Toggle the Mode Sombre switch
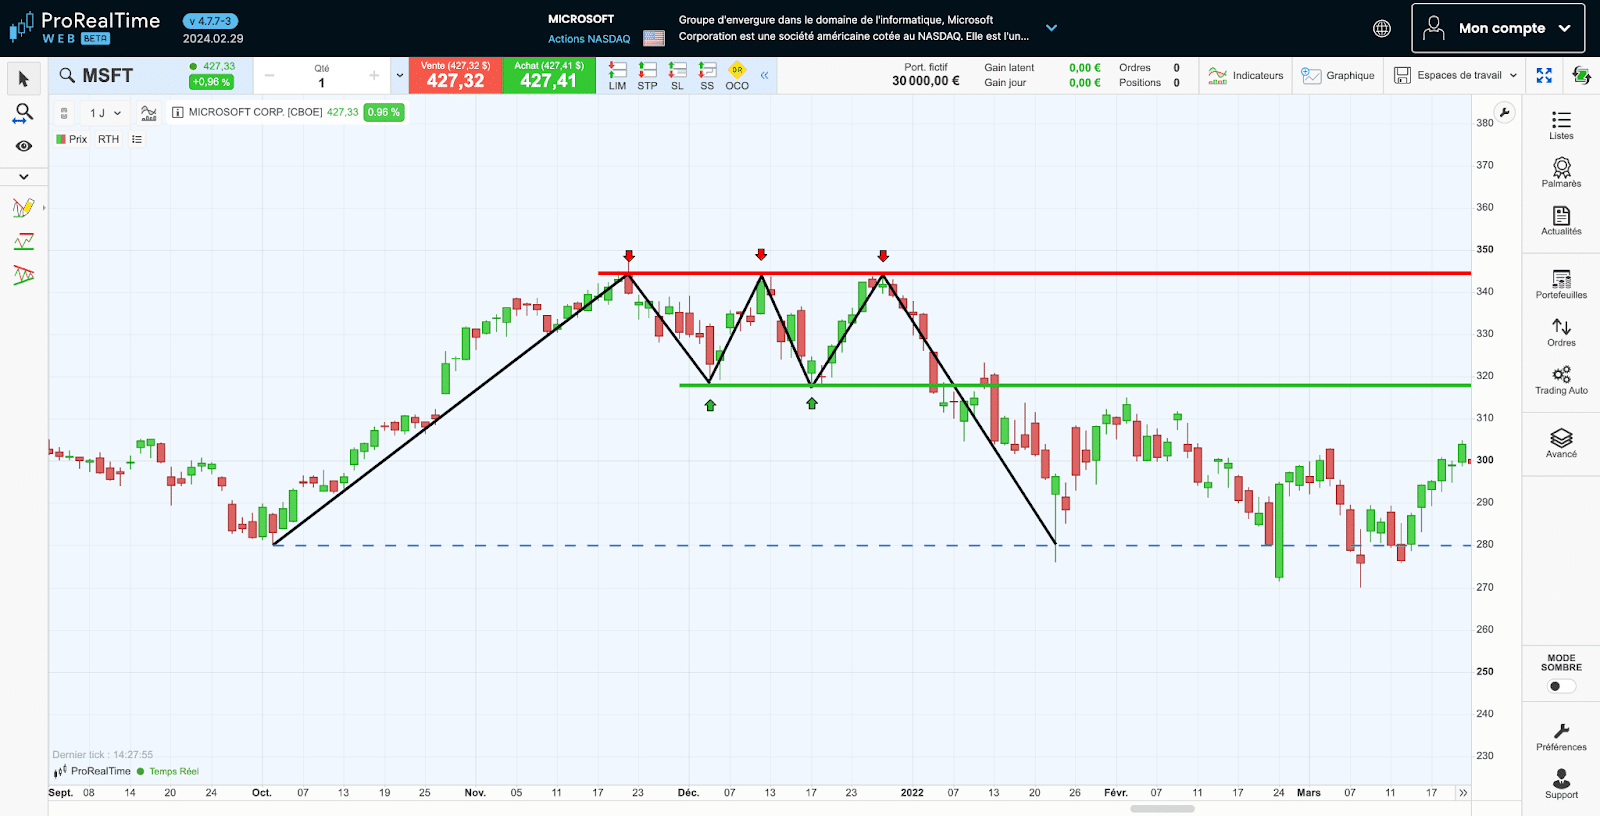 (1560, 686)
